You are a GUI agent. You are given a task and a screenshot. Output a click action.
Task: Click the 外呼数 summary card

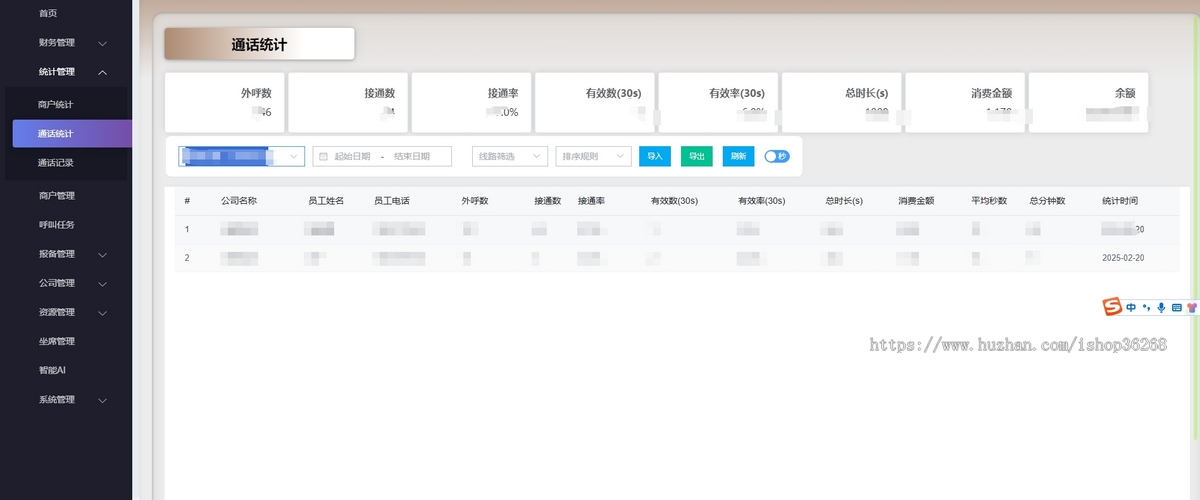tap(225, 102)
